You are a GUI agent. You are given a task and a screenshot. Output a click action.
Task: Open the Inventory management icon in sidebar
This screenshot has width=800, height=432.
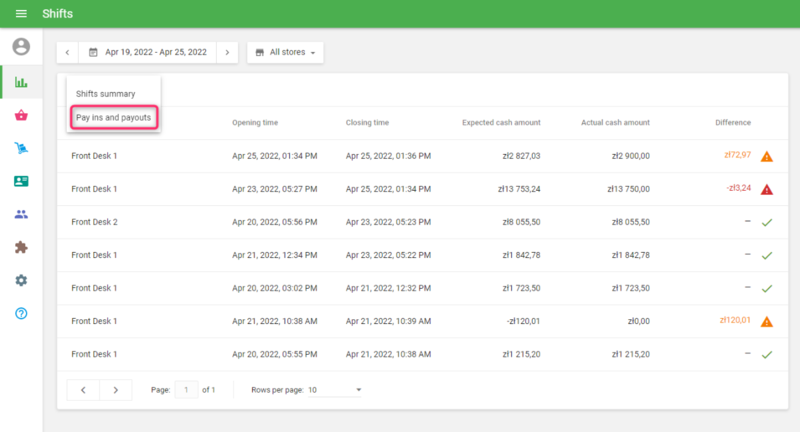pos(21,148)
